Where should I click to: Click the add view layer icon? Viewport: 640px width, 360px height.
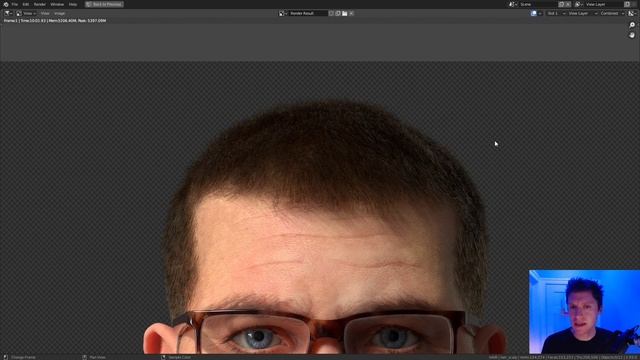[627, 4]
